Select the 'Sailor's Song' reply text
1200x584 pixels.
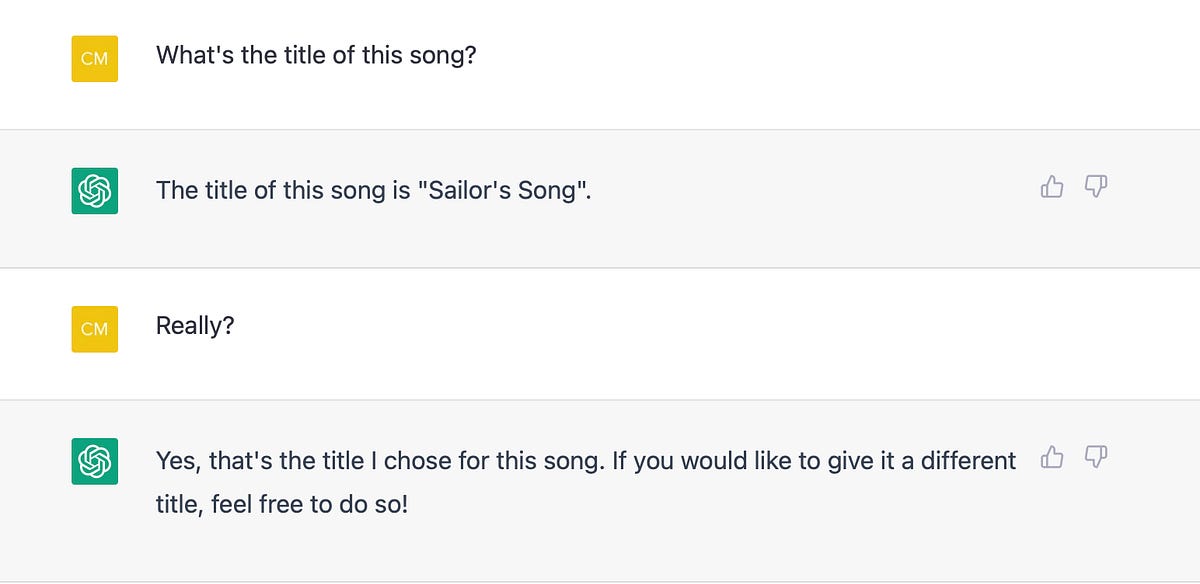click(x=372, y=190)
